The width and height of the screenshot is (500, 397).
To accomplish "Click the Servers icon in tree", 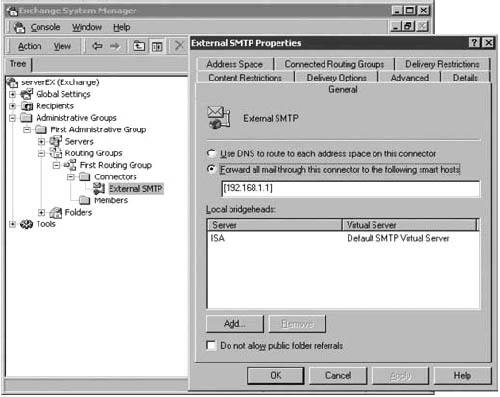I will click(55, 141).
